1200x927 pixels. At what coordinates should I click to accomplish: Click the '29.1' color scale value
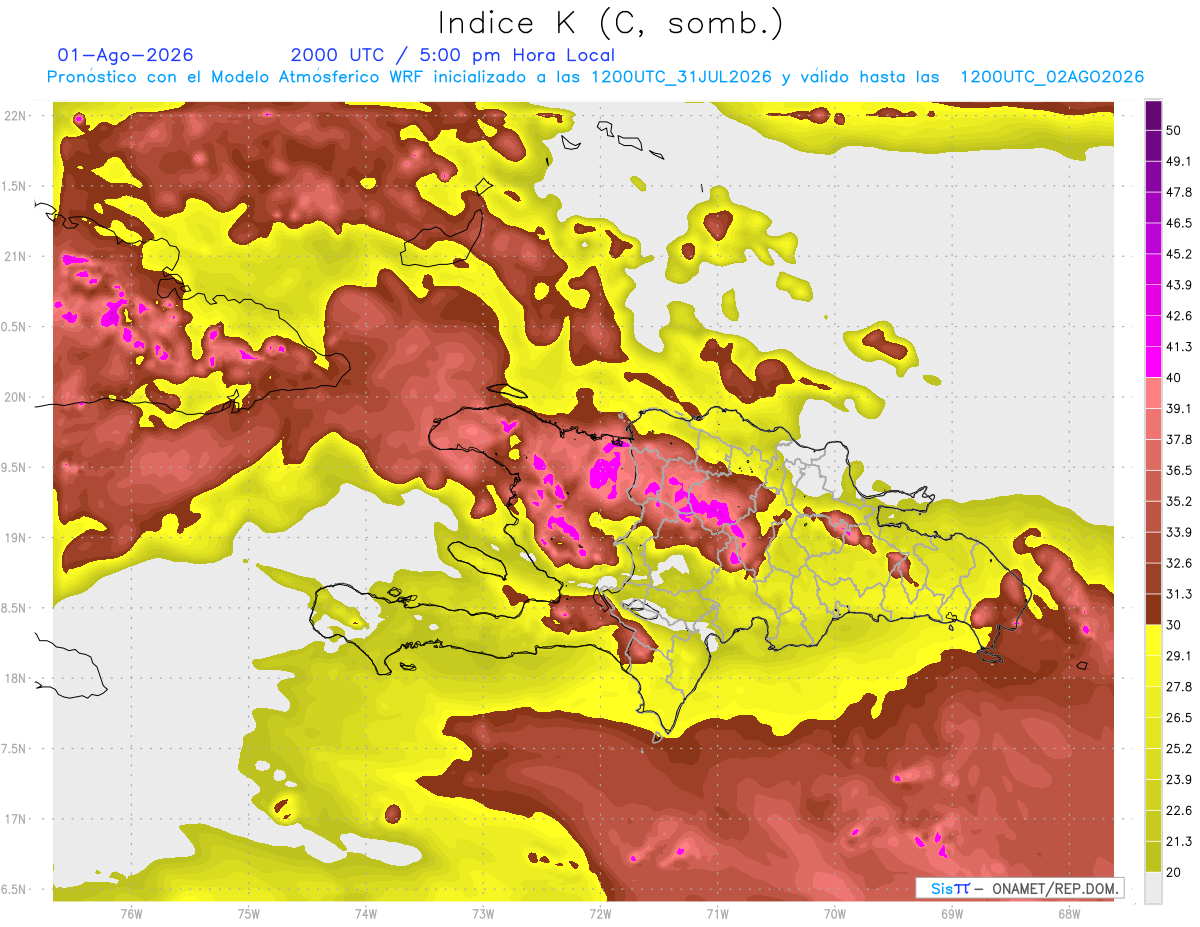point(1178,656)
